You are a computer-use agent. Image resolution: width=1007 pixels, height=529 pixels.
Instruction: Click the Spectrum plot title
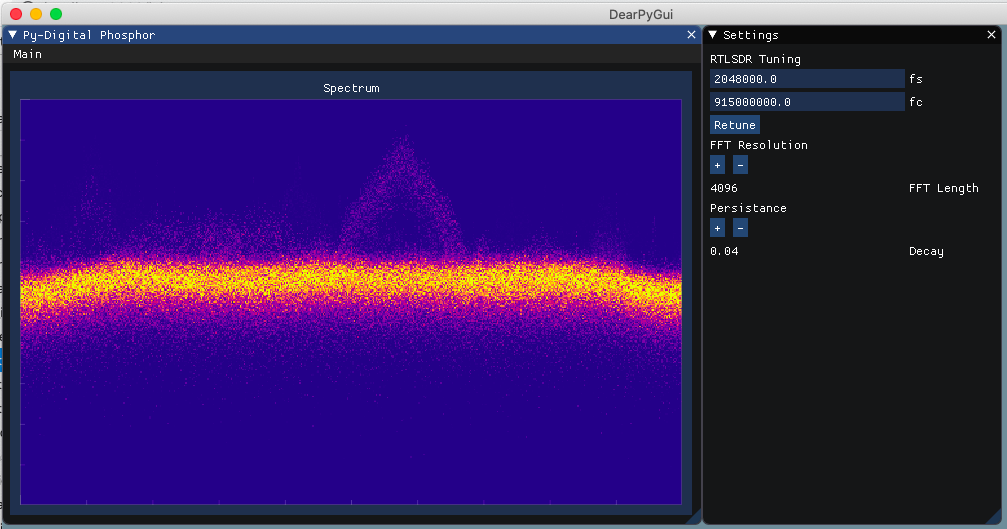(x=351, y=89)
